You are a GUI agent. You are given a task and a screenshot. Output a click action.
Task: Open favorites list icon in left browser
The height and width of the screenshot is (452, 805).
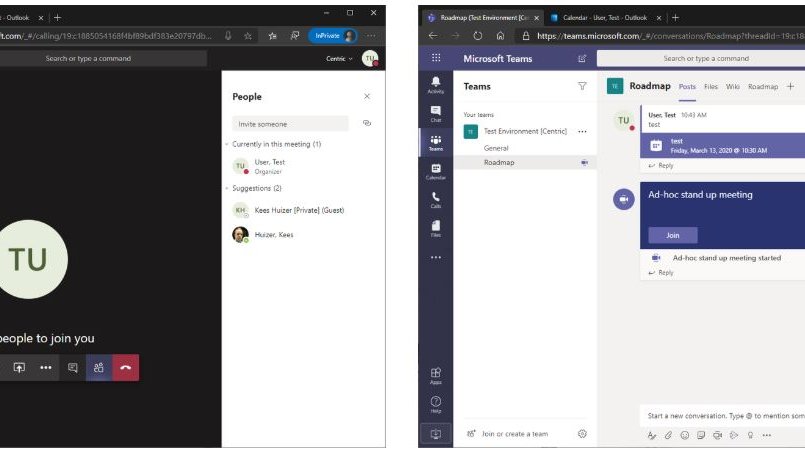click(273, 36)
